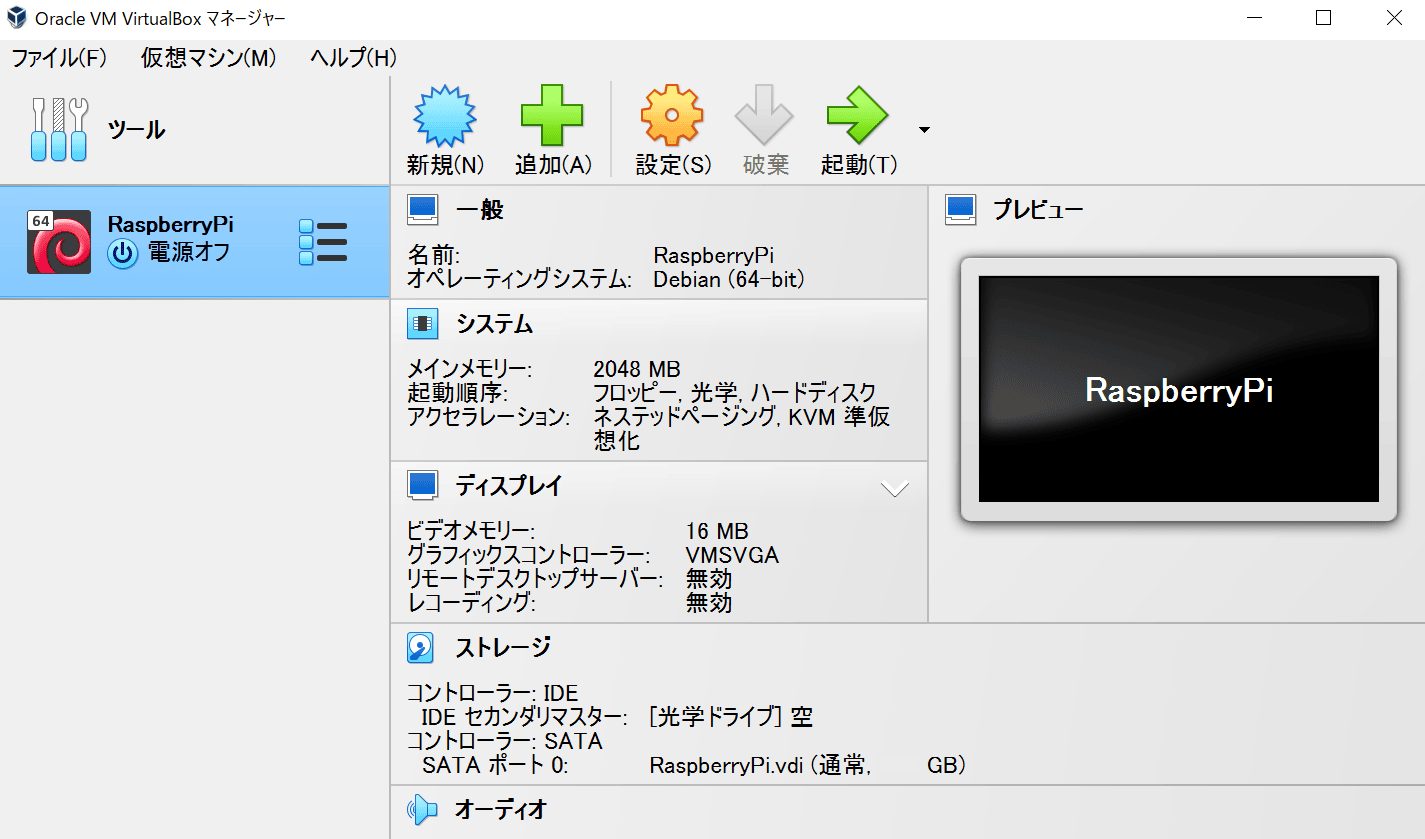Open the ディスプレイ settings heading
The image size is (1425, 839).
point(509,486)
